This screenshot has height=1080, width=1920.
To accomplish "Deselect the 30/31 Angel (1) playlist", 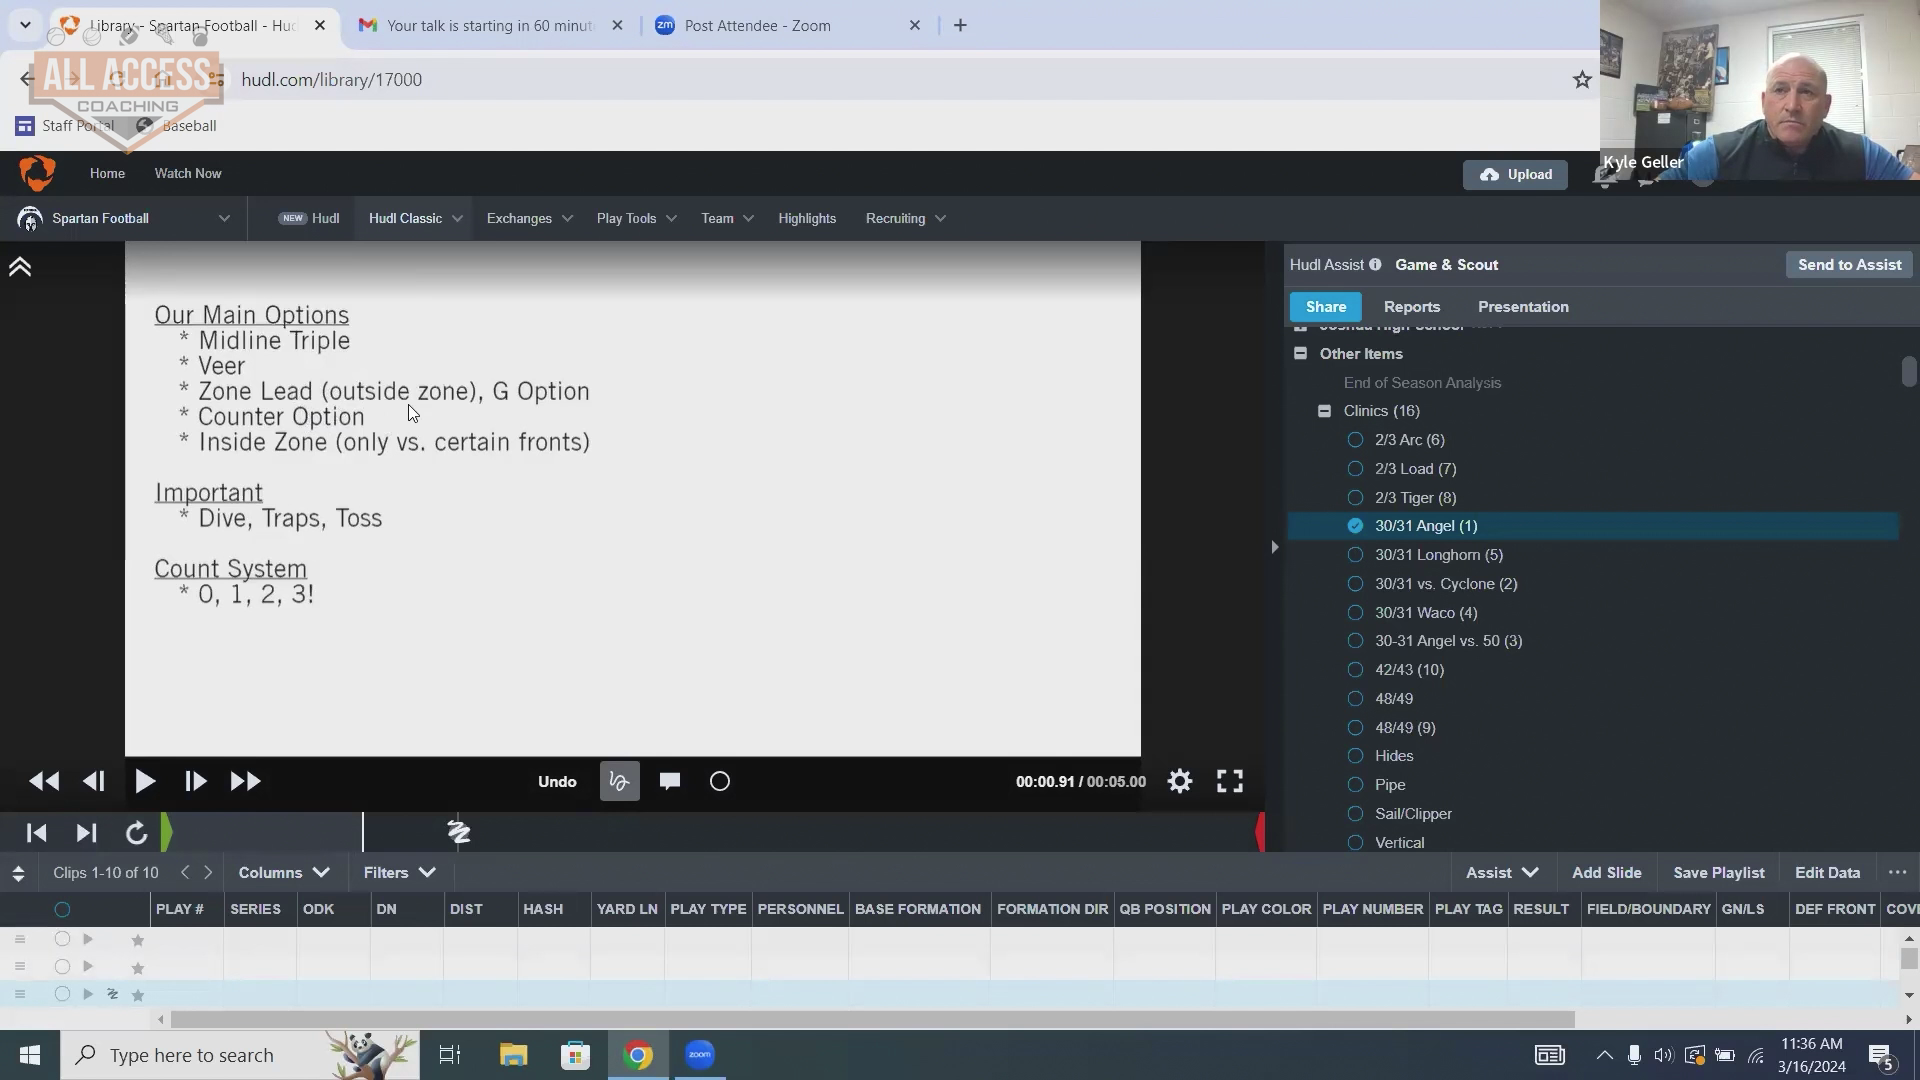I will pos(1355,526).
